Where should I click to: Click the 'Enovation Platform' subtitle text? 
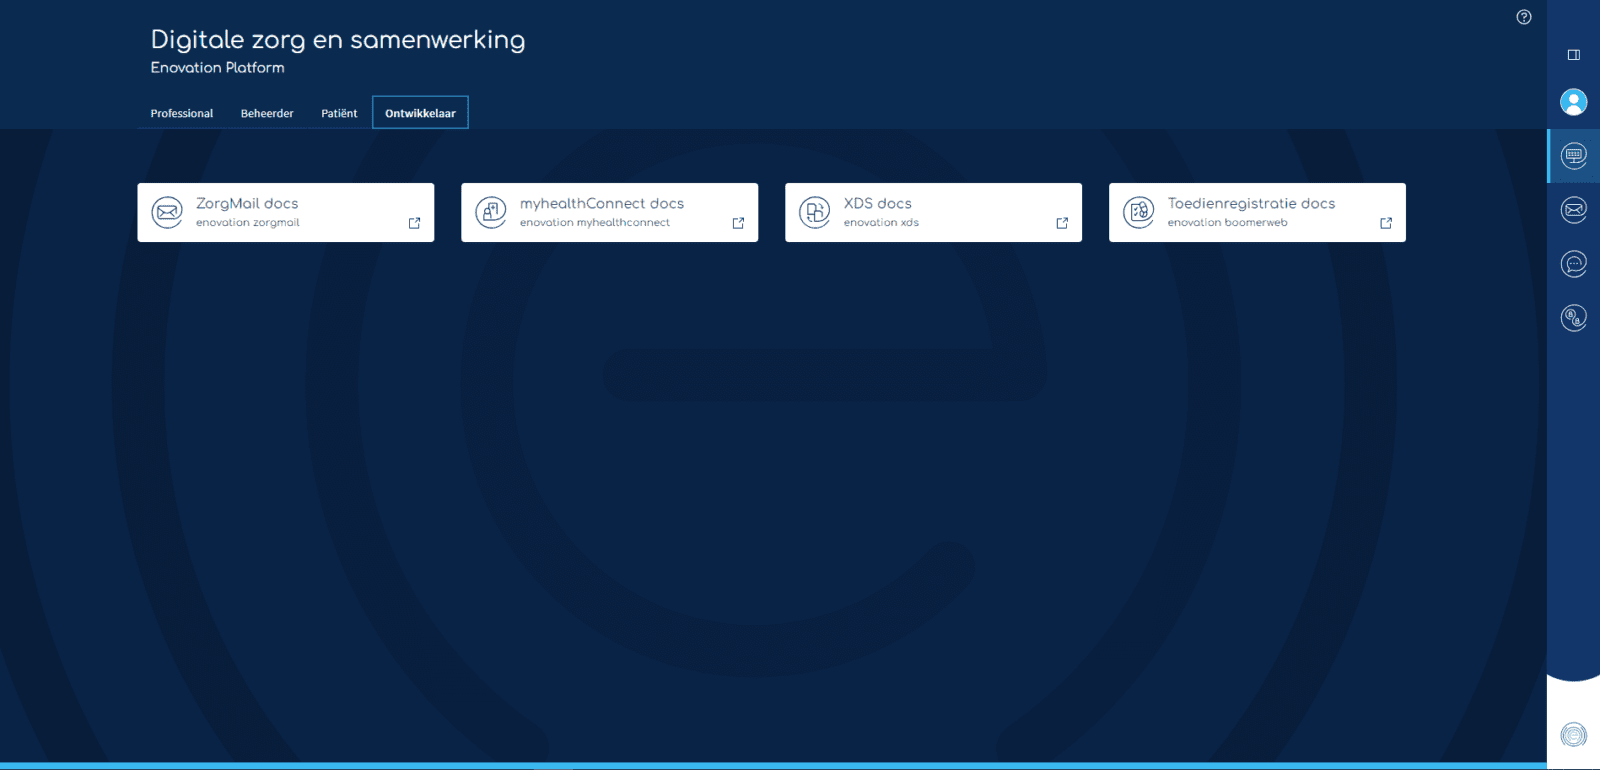point(217,68)
